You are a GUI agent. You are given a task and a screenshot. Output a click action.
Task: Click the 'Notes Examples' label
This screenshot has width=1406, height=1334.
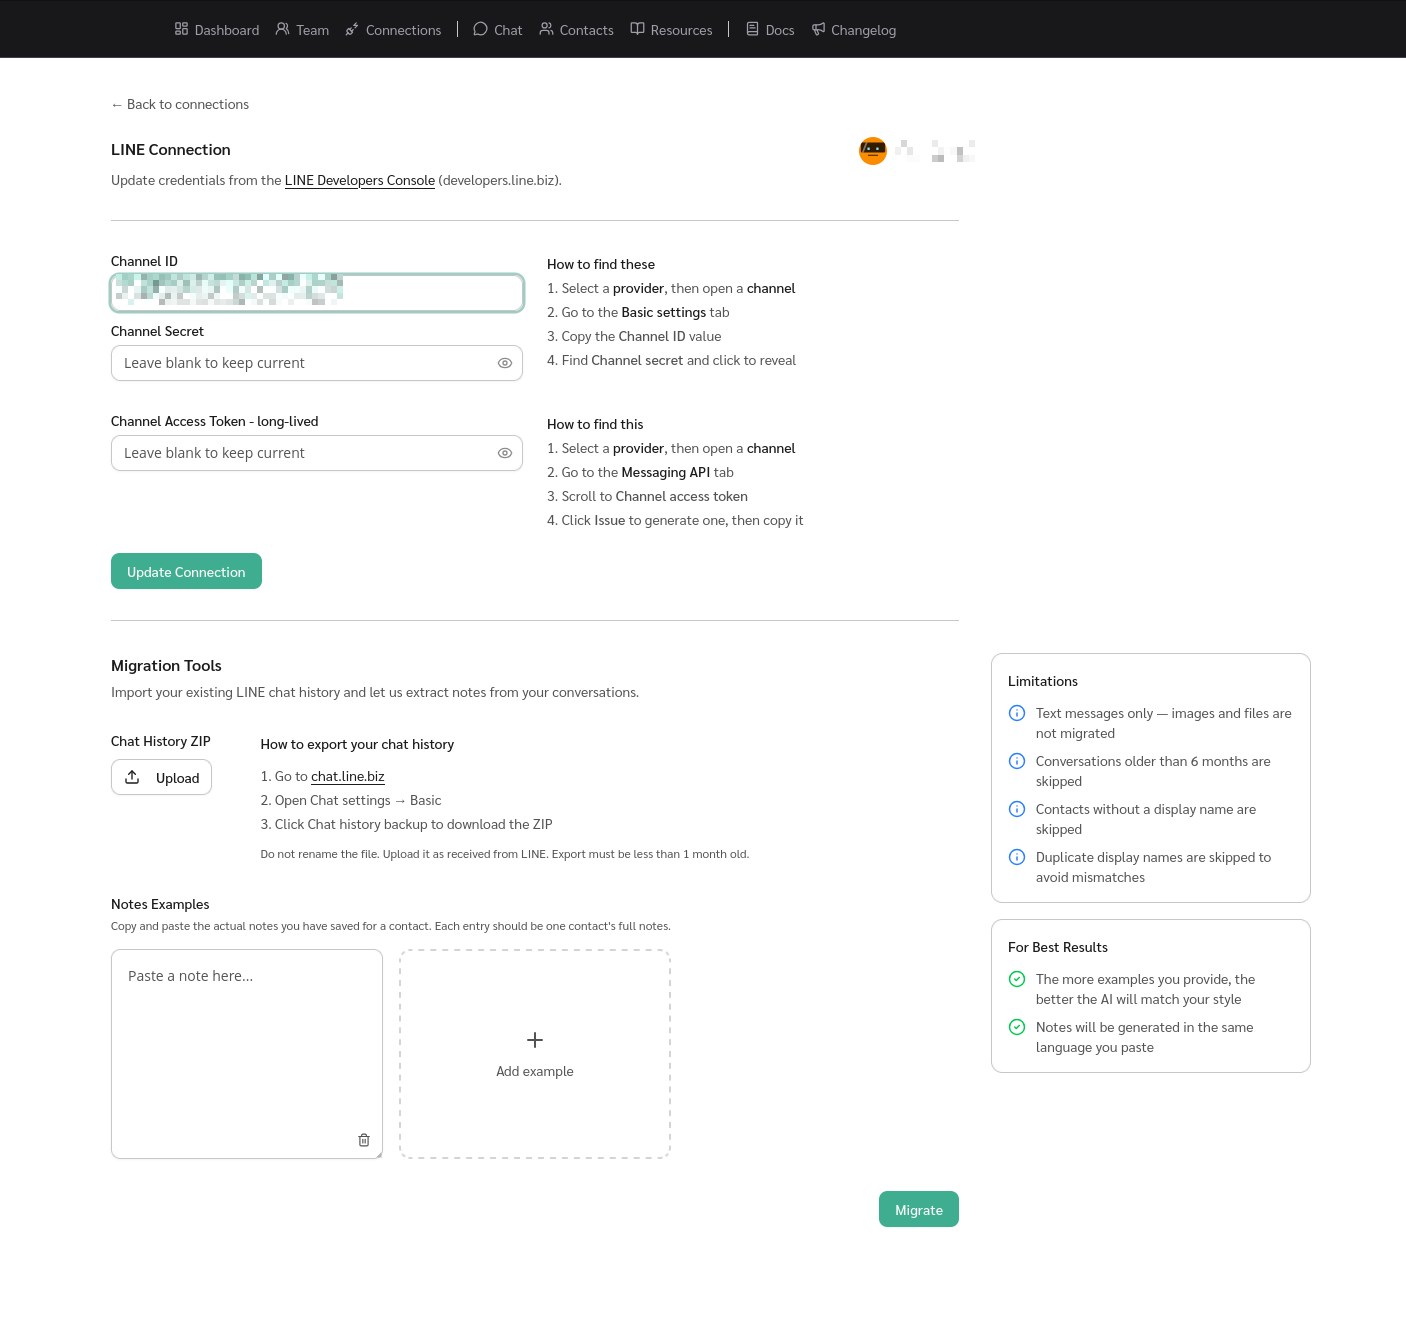[160, 904]
